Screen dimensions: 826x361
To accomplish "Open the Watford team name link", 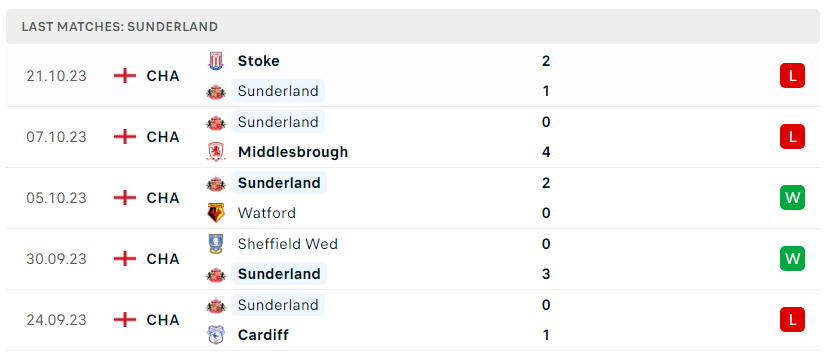I will [267, 213].
